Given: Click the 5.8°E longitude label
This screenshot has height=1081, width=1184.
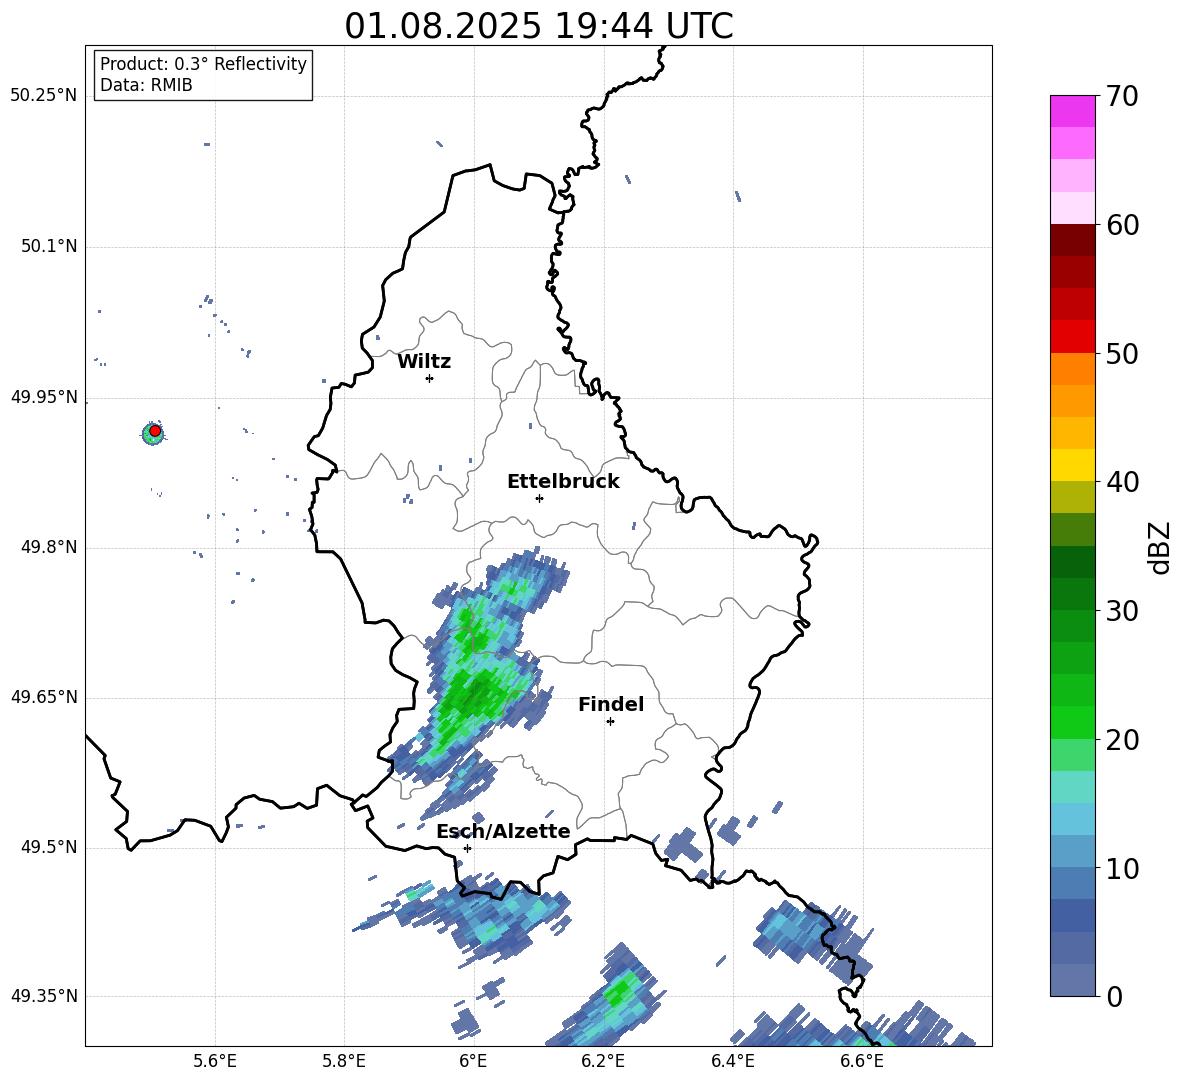Looking at the screenshot, I should point(344,1062).
